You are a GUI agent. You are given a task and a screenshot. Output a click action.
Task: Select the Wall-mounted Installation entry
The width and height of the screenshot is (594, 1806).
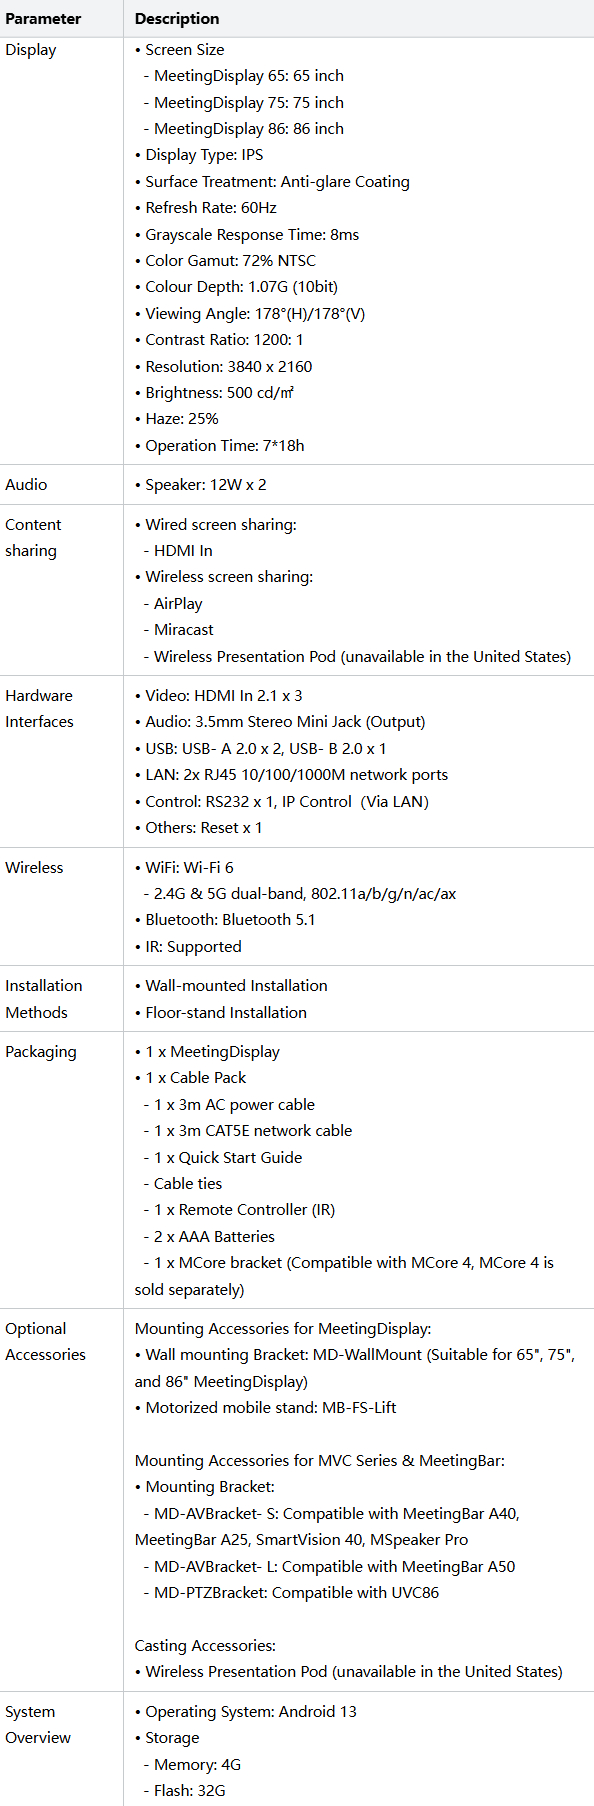(231, 986)
